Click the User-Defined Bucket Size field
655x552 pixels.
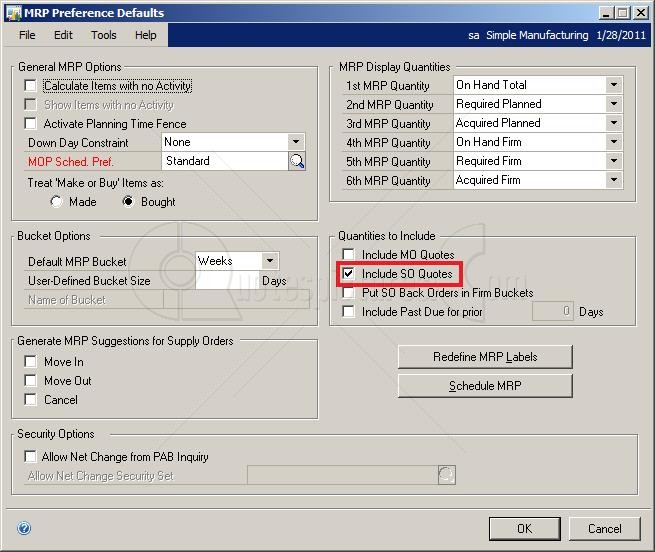226,281
